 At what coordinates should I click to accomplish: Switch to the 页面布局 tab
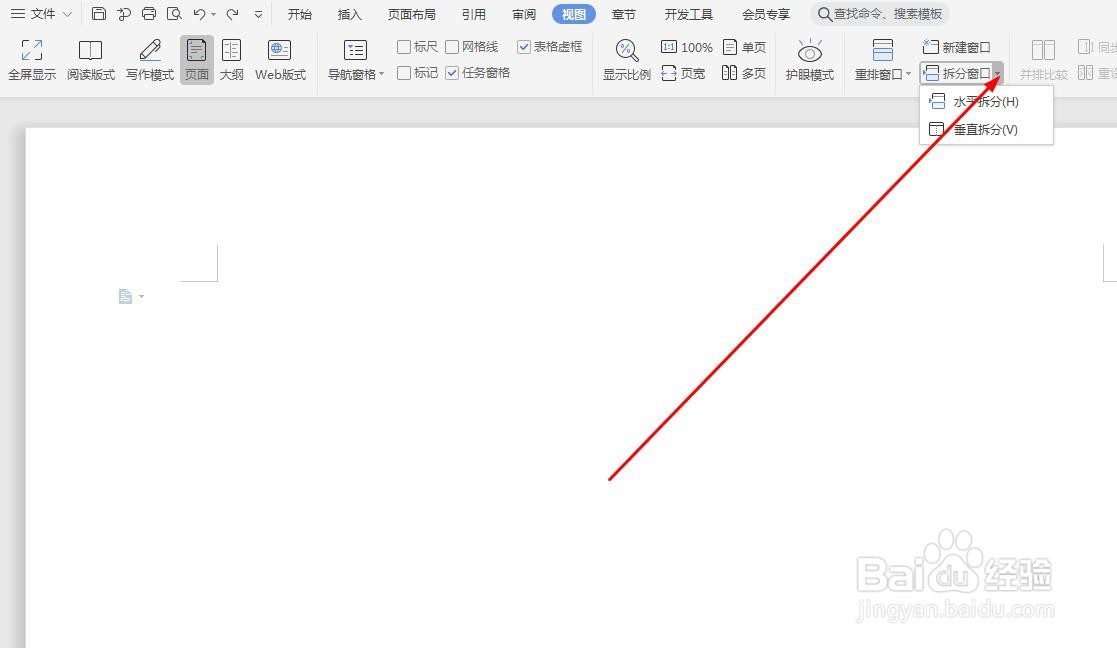point(412,14)
